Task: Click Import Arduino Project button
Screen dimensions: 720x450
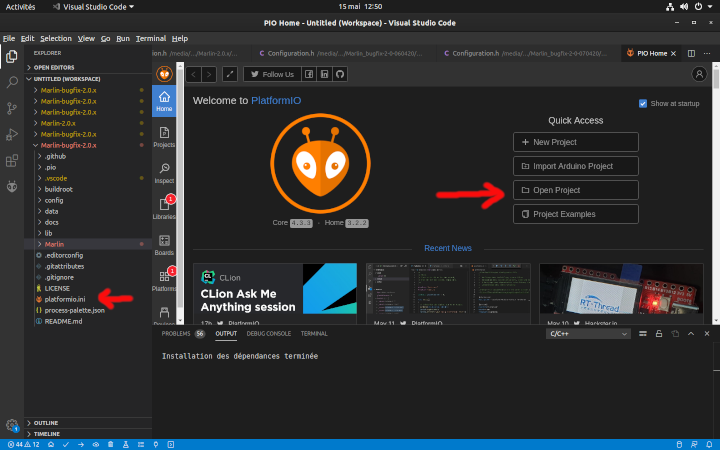Action: 575,166
